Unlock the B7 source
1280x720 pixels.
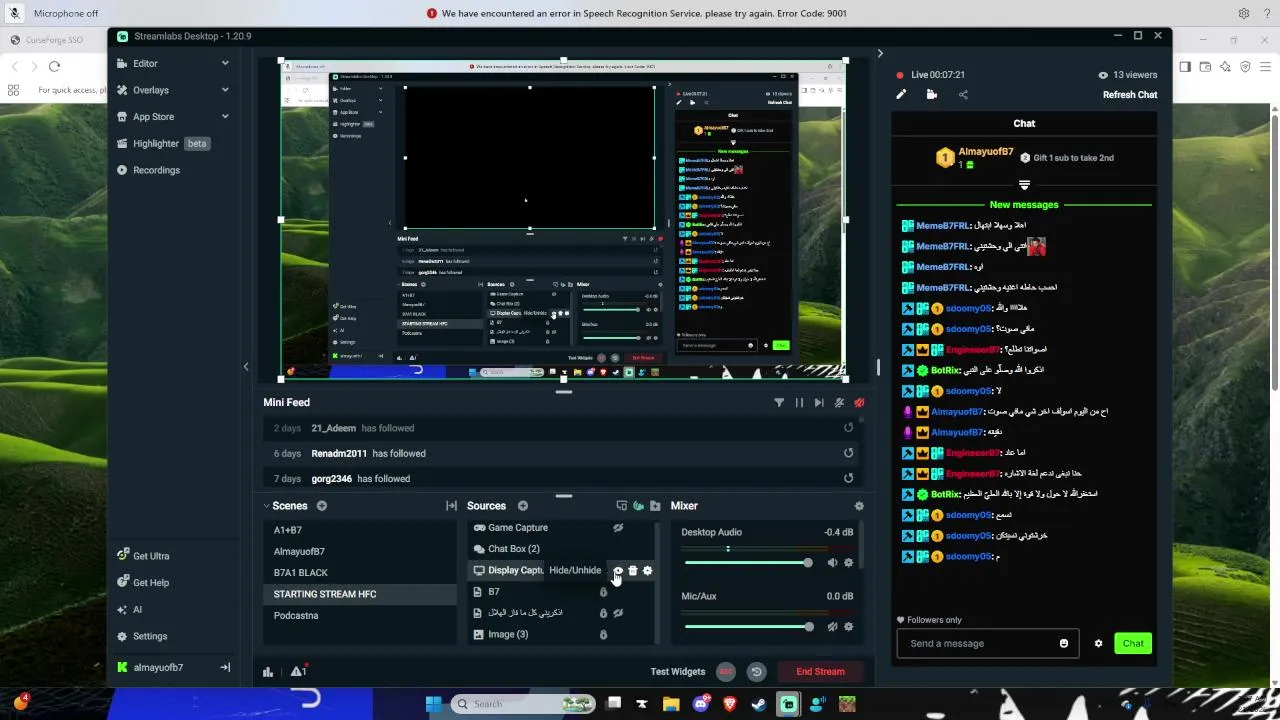(x=603, y=592)
